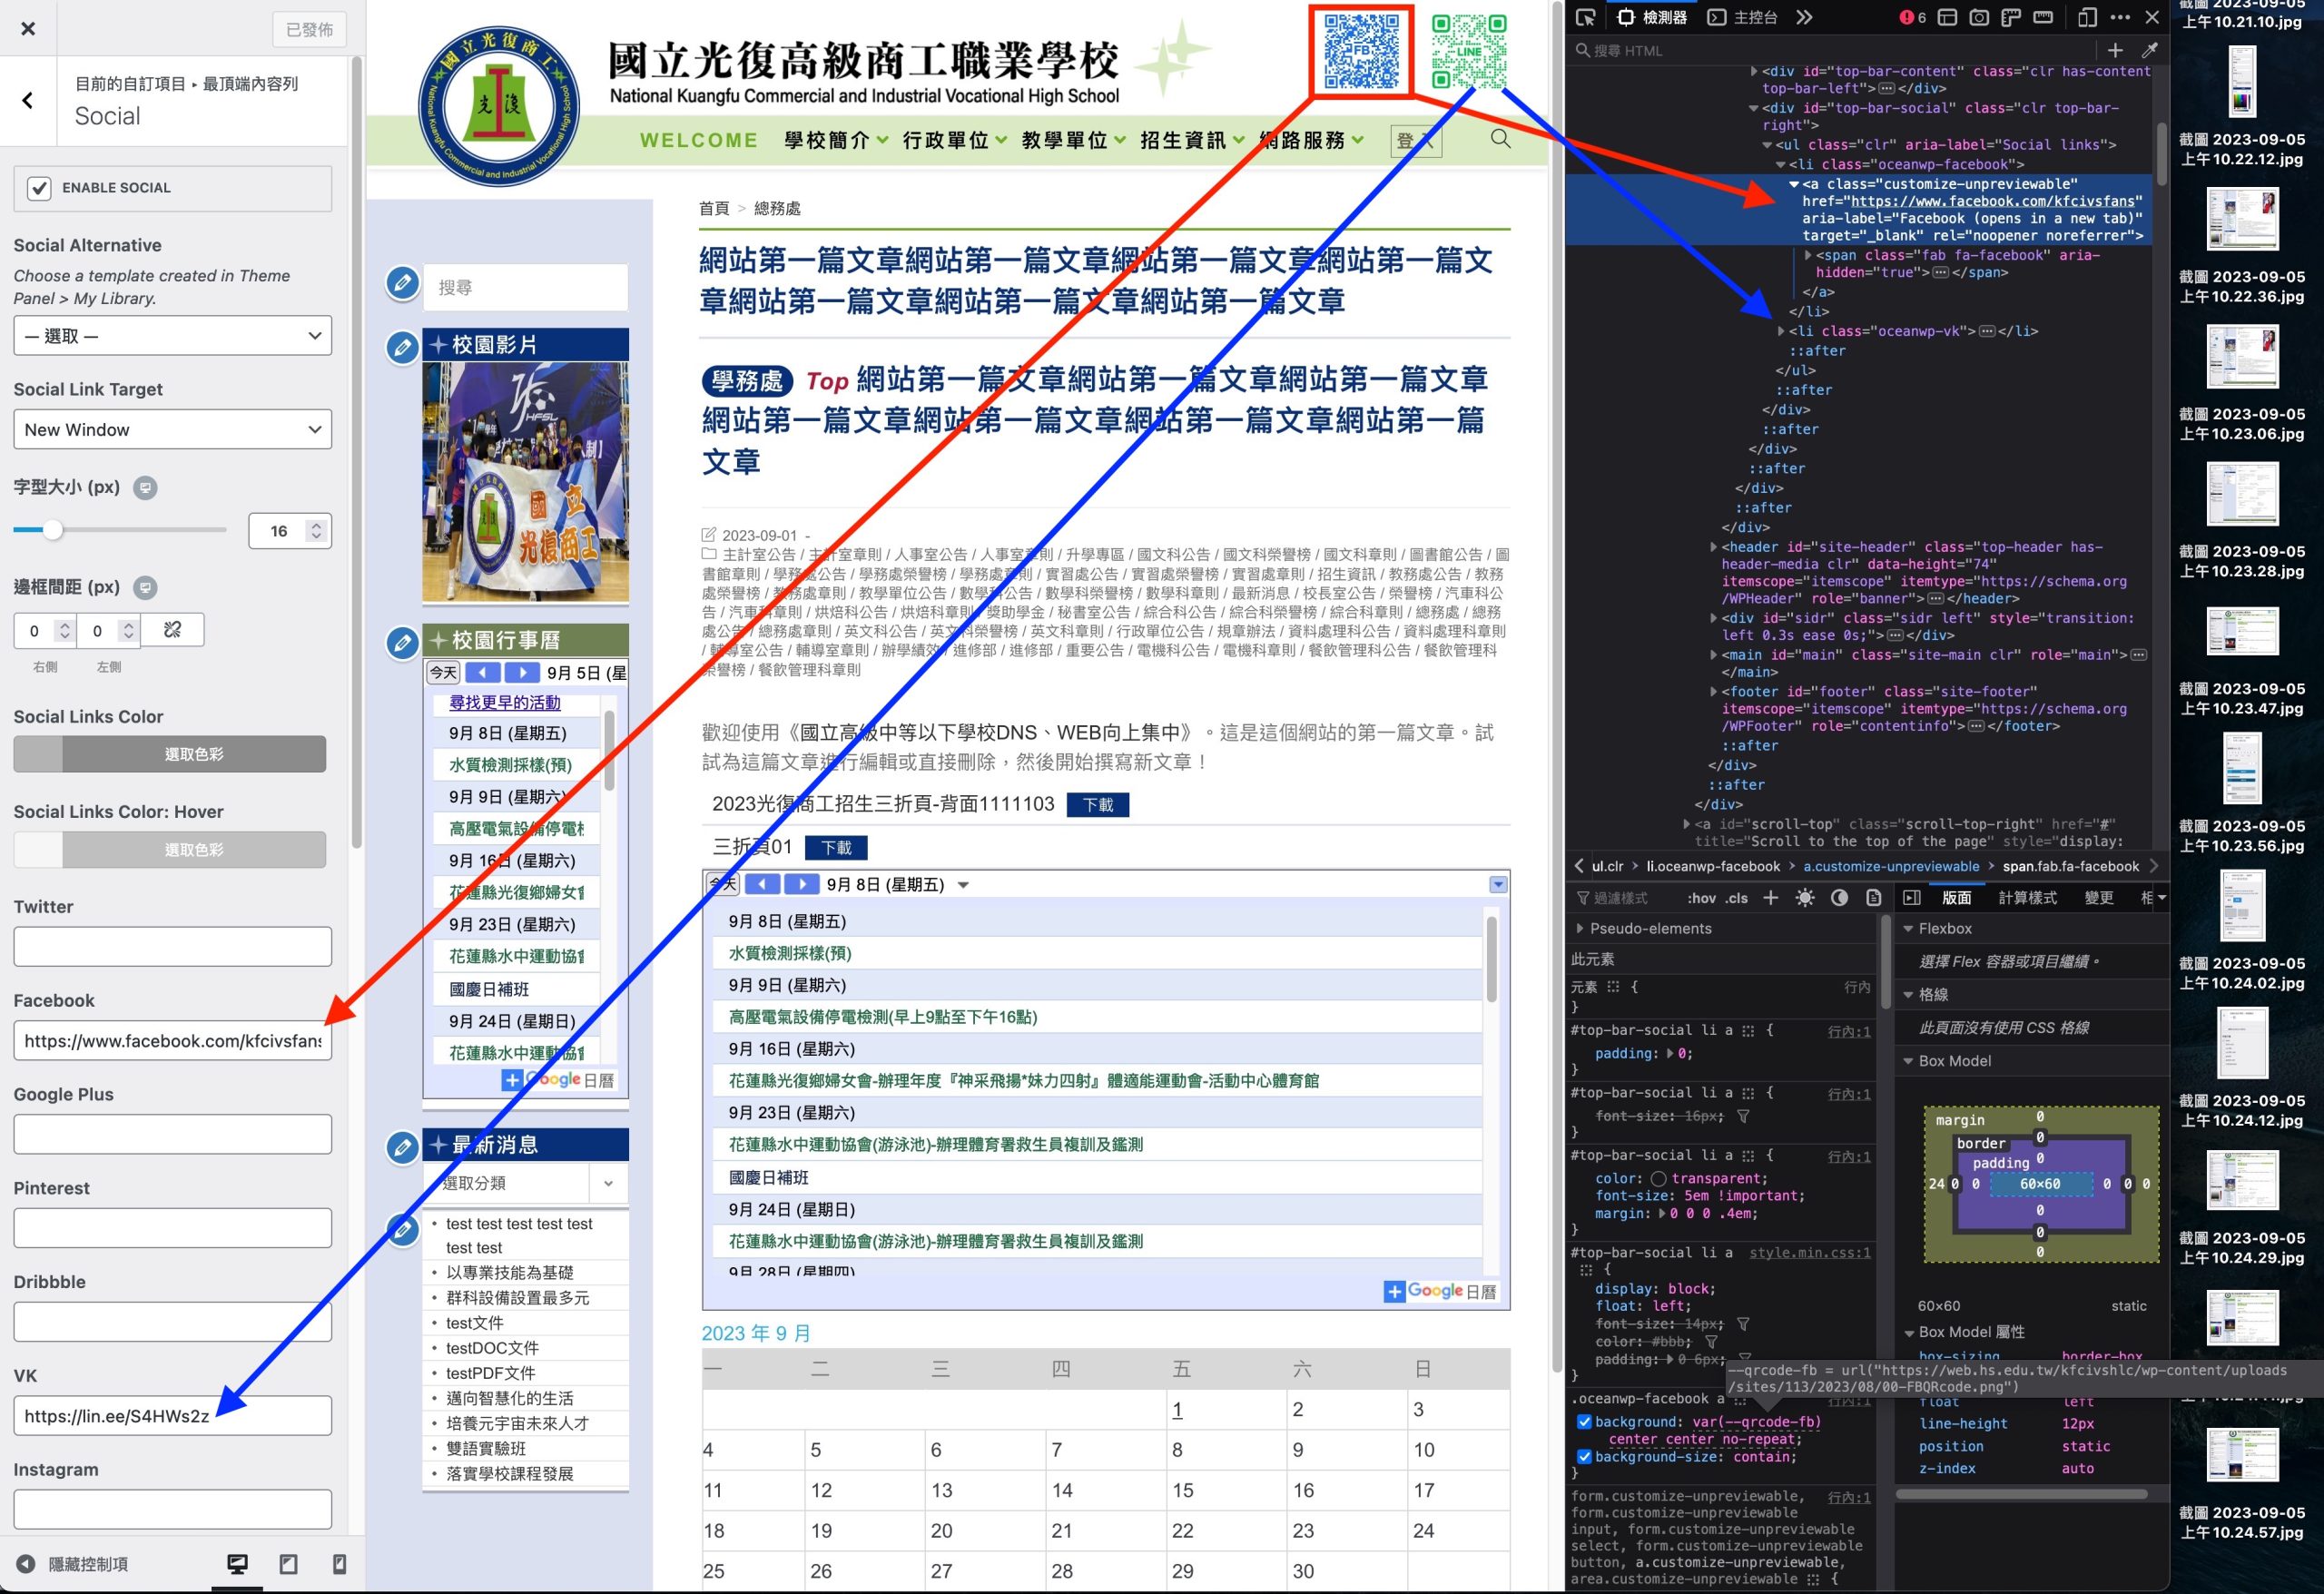Toggle print media simulation page icon
This screenshot has height=1594, width=2324.
point(1873,898)
